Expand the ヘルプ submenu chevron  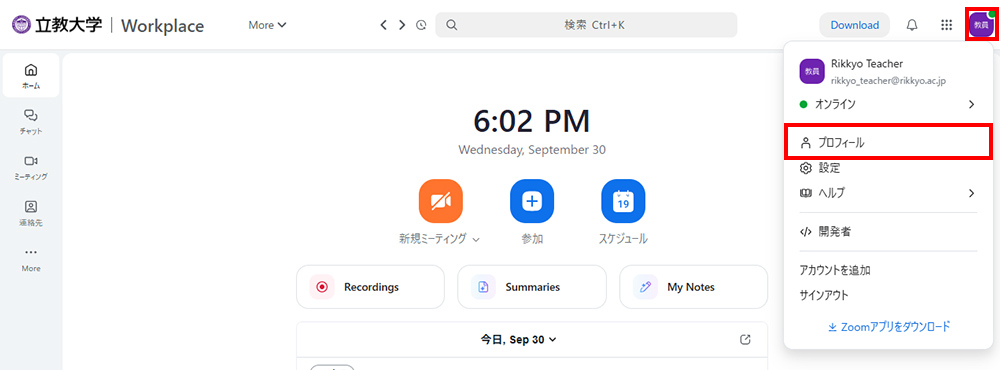[971, 193]
